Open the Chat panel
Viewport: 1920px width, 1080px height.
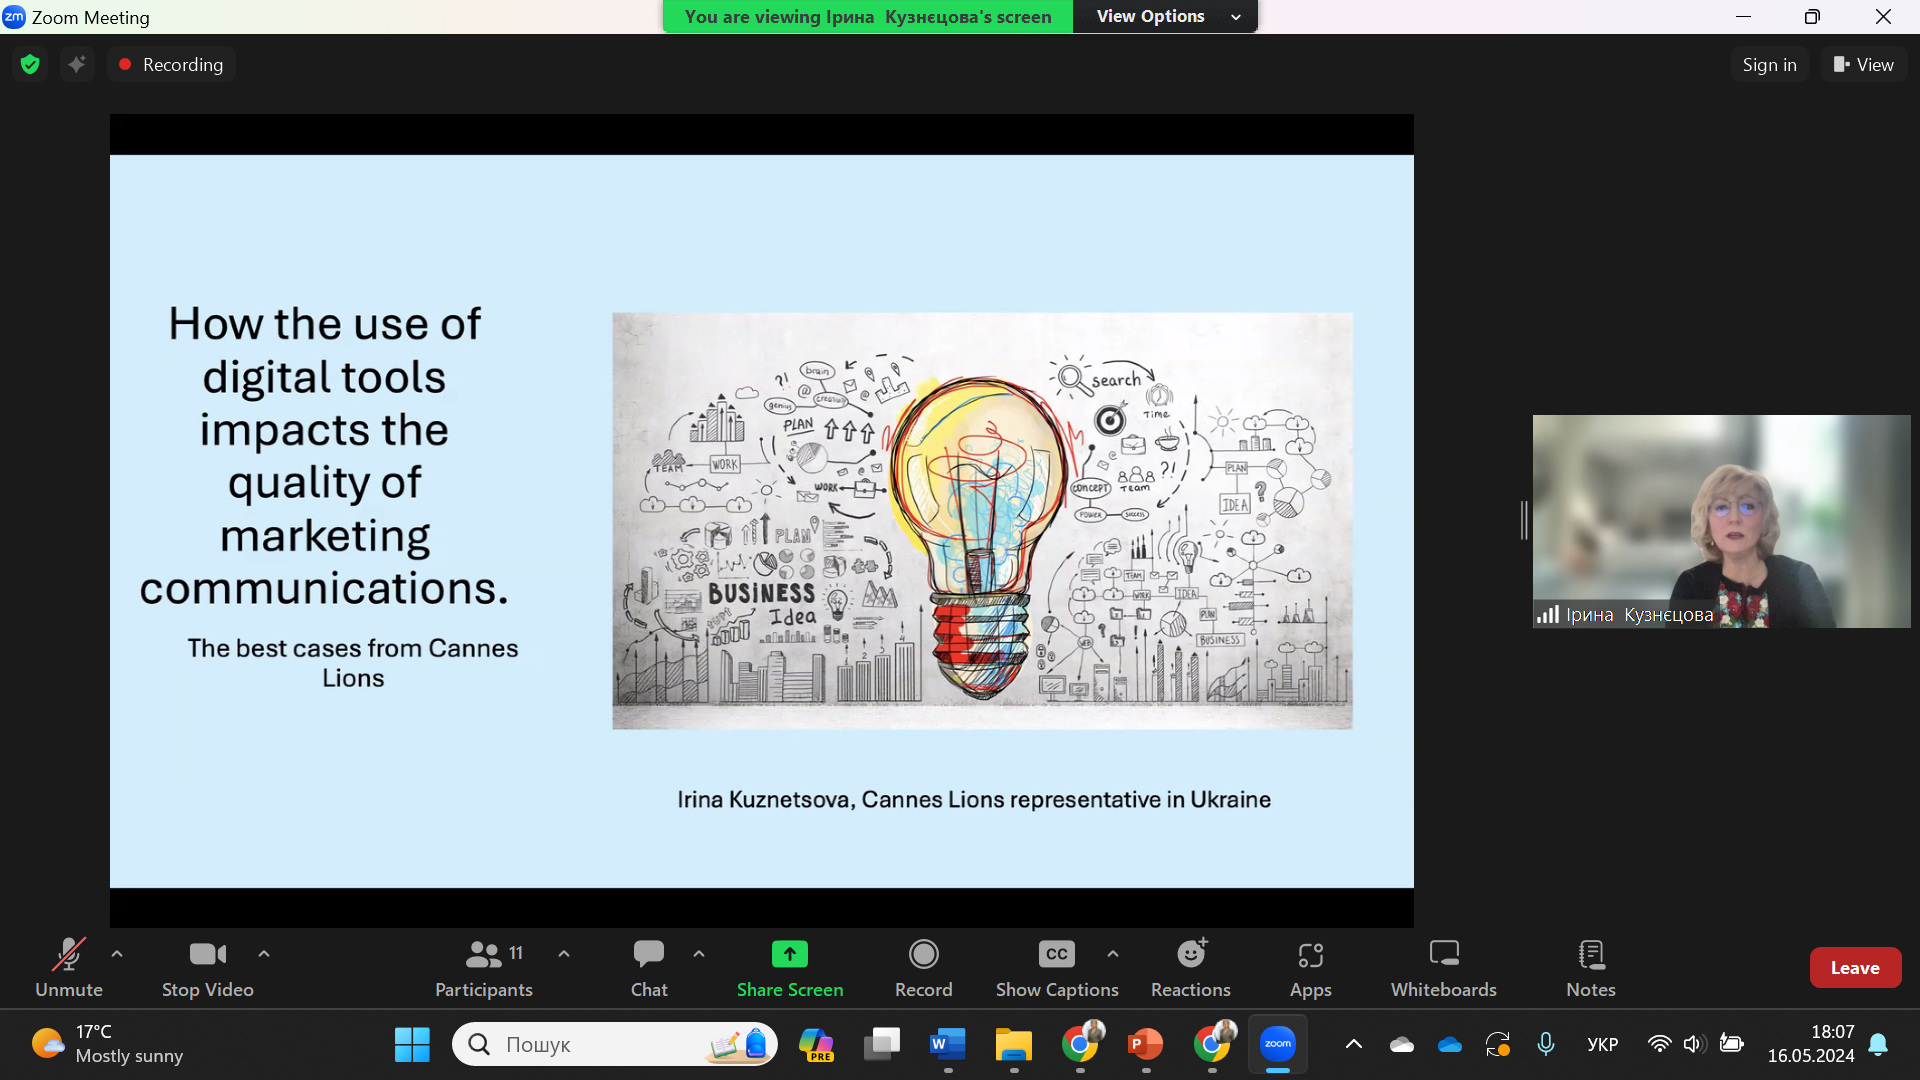[648, 966]
